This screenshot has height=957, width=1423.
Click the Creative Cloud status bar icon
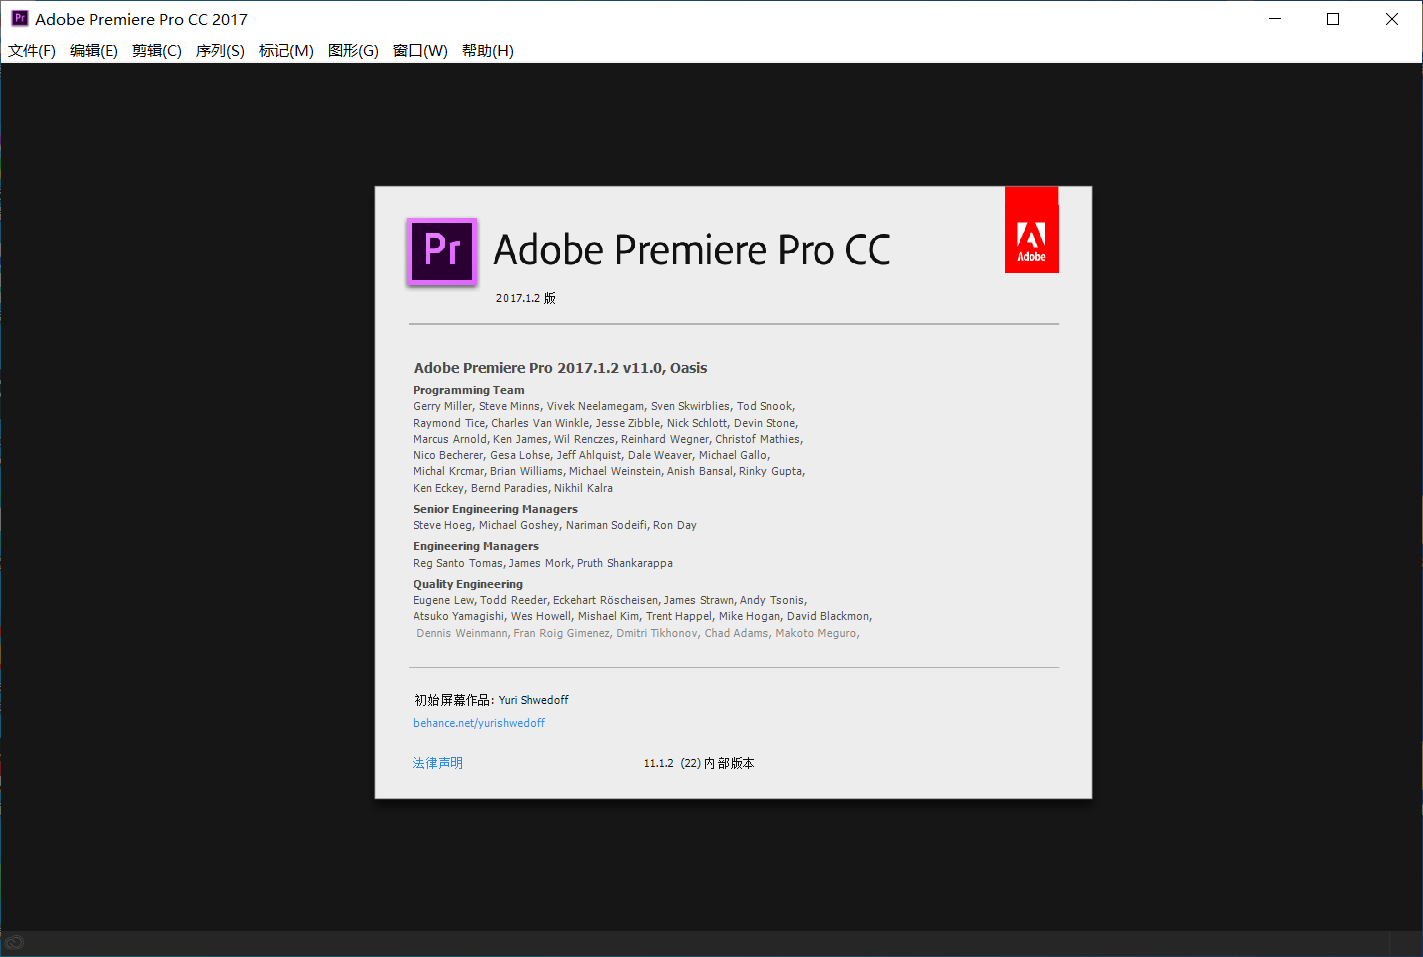14,942
